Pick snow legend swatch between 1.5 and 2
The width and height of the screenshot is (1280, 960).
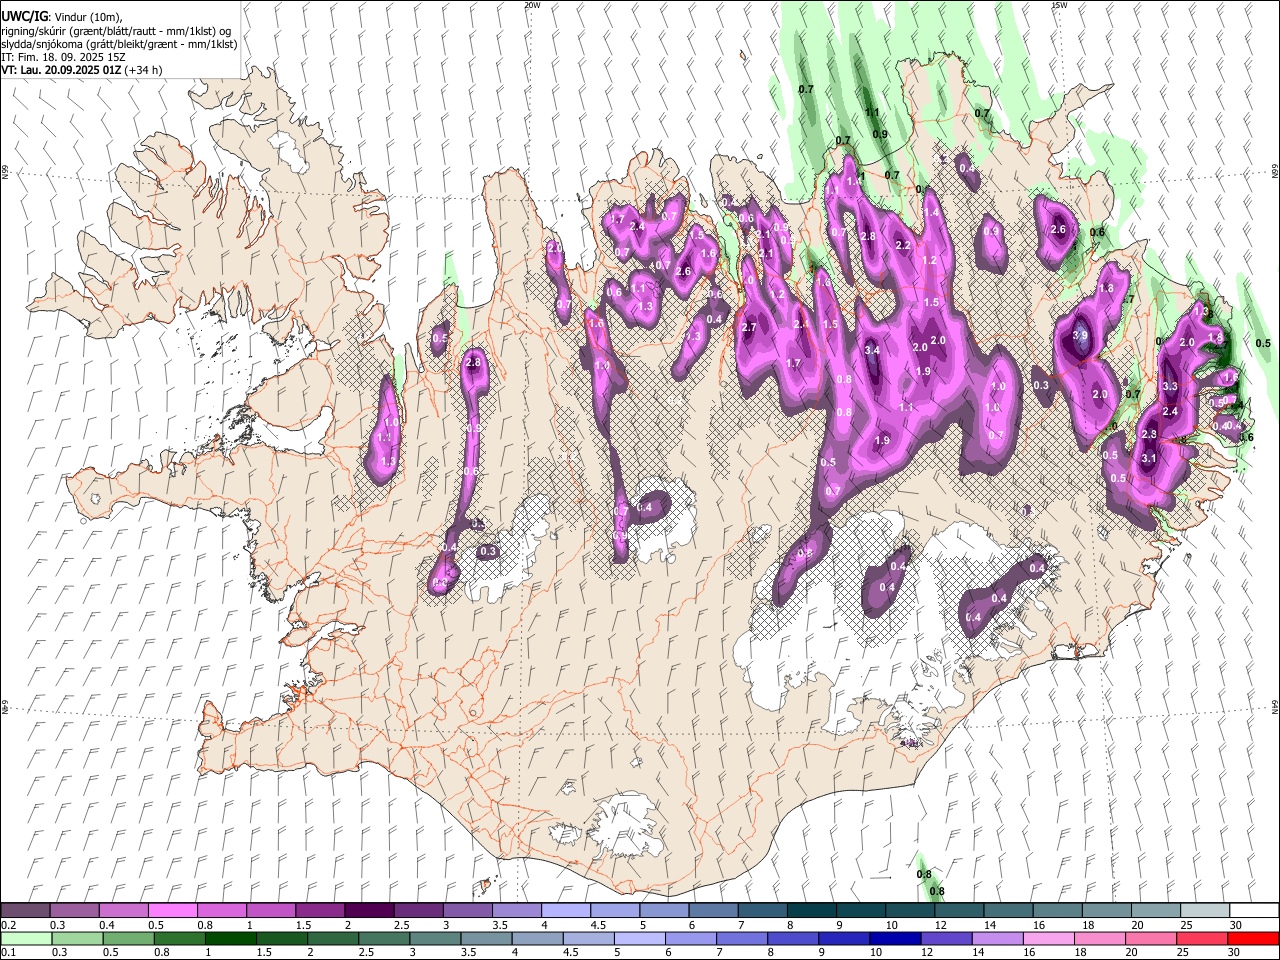[x=320, y=911]
